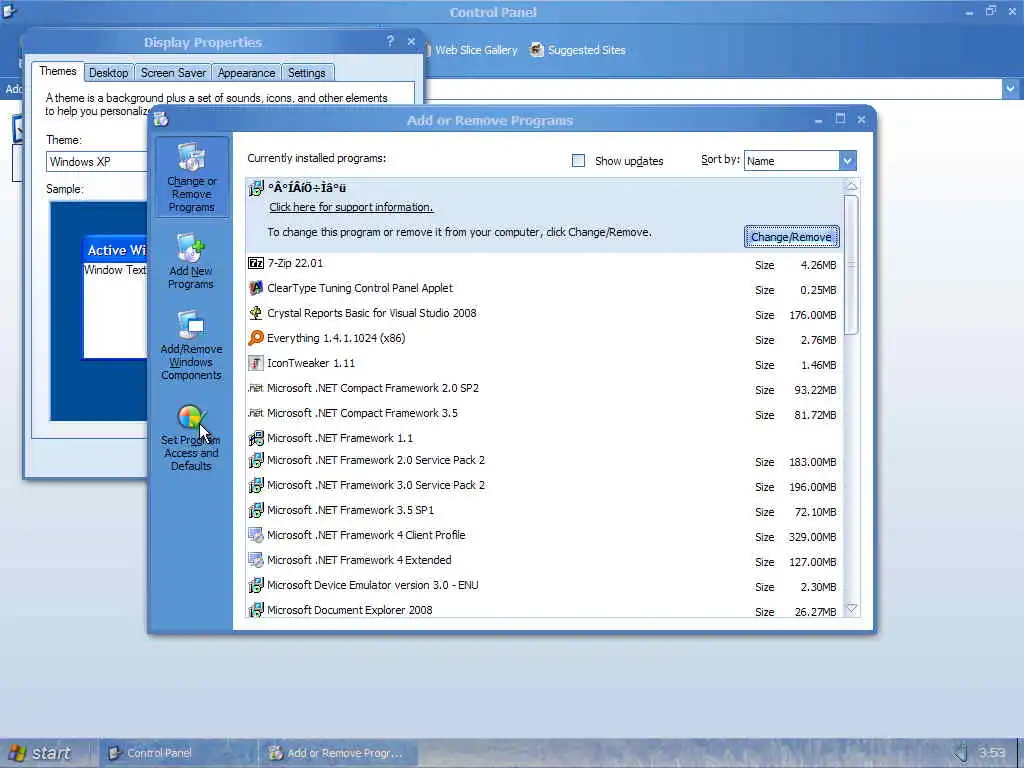Click the program list scrollbar thumb
Image resolution: width=1024 pixels, height=768 pixels.
pyautogui.click(x=852, y=264)
